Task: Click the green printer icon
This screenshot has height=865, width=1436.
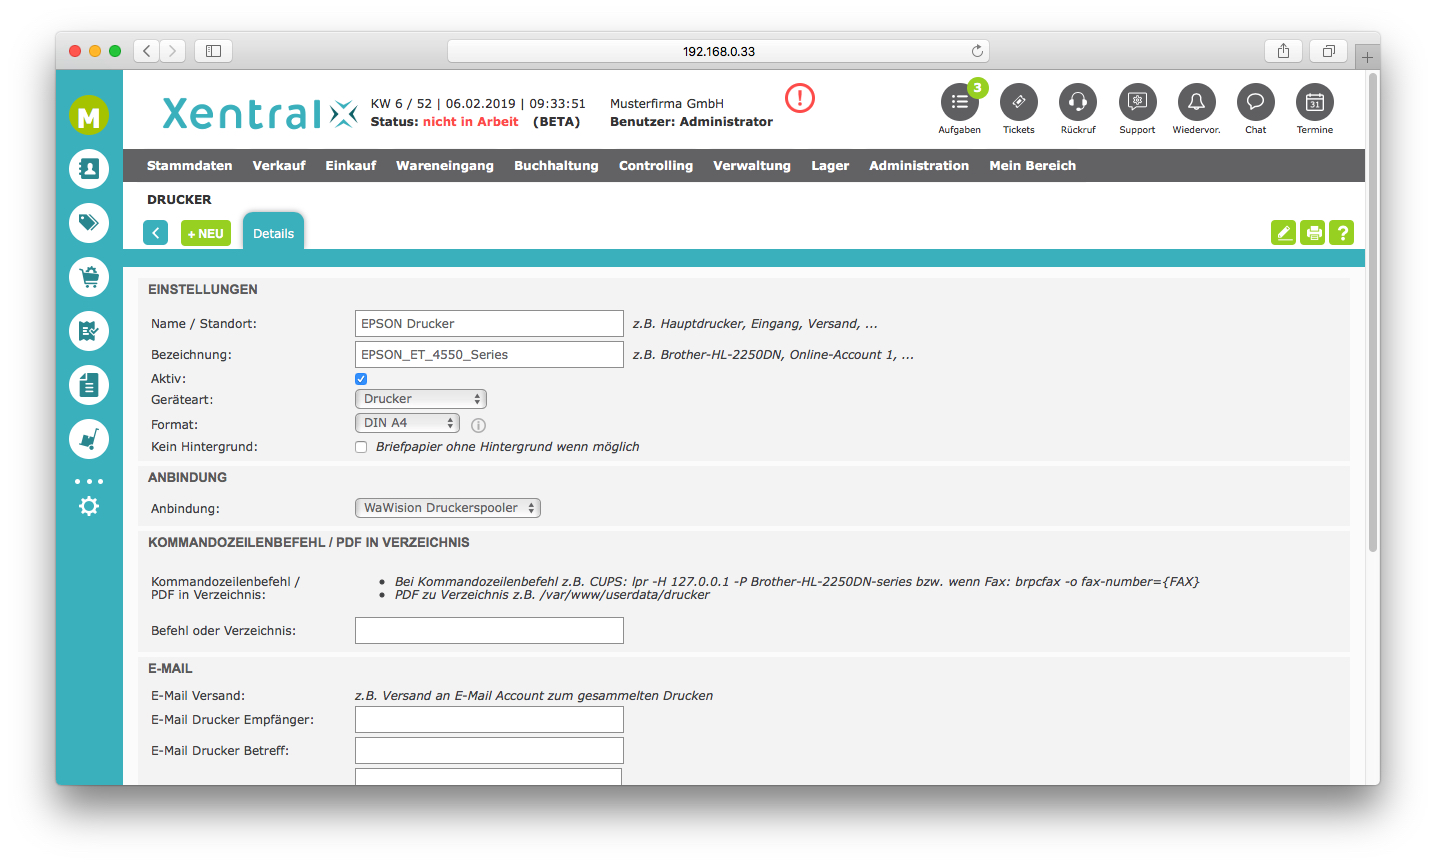Action: [x=1313, y=233]
